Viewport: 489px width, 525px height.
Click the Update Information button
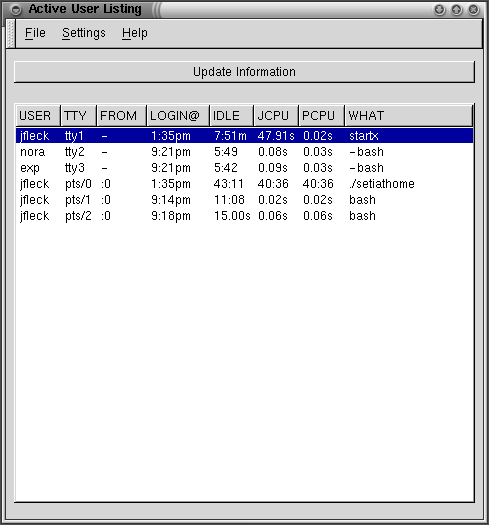(244, 72)
